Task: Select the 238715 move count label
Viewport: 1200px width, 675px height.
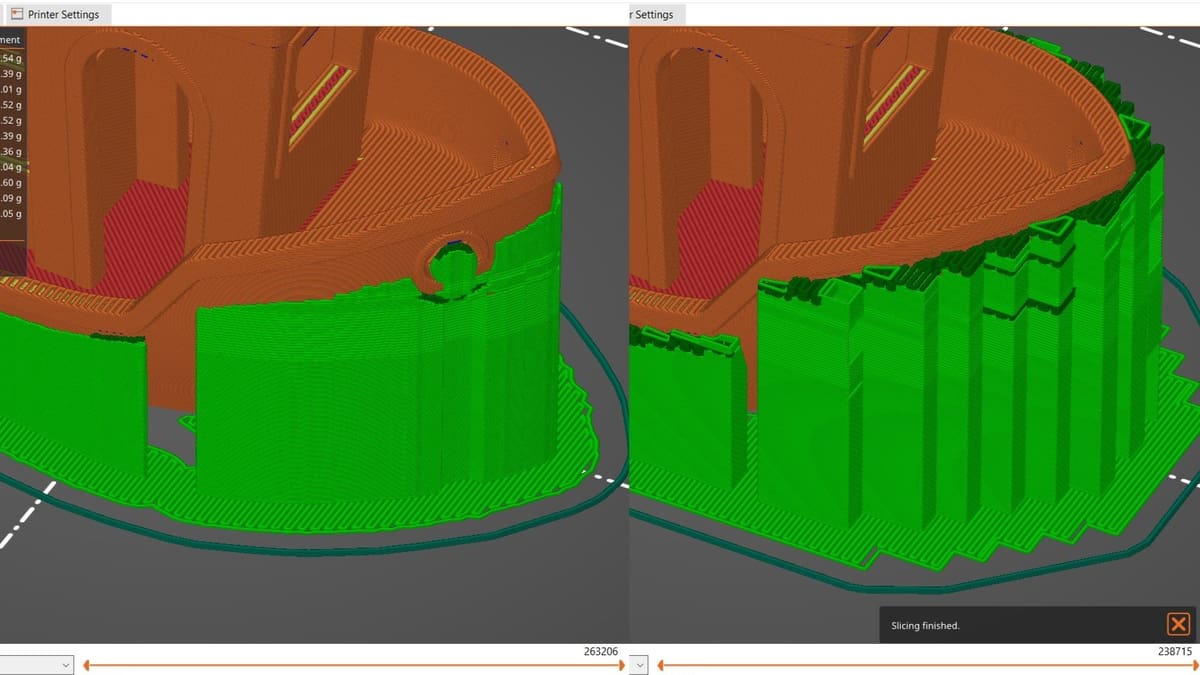Action: tap(1175, 651)
